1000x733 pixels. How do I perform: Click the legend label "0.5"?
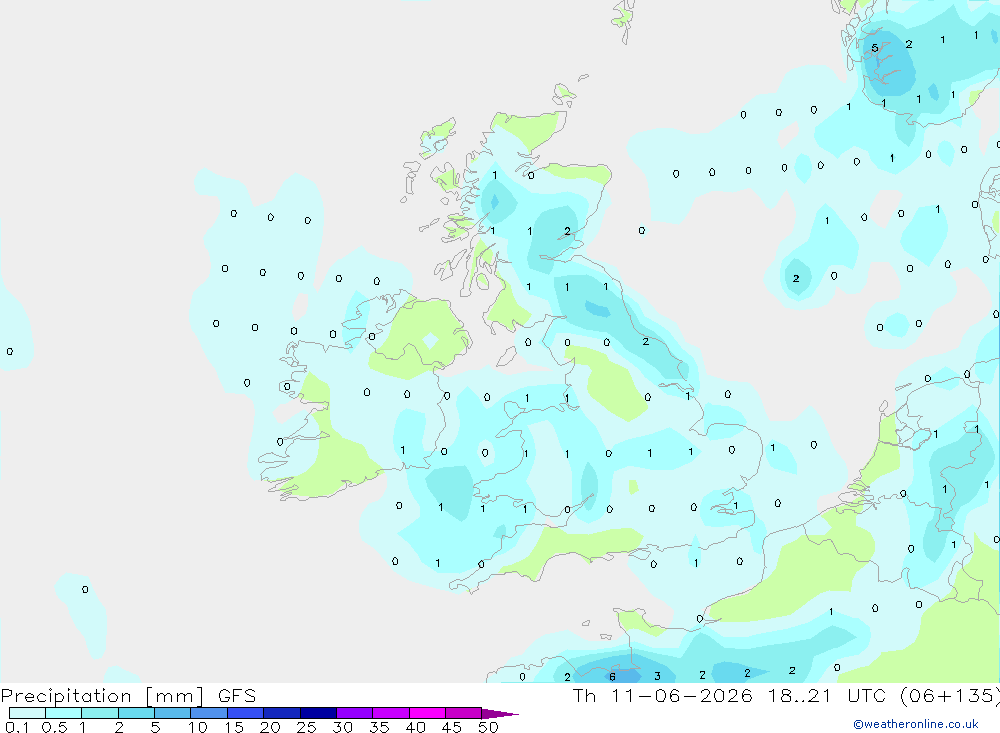coord(54,727)
